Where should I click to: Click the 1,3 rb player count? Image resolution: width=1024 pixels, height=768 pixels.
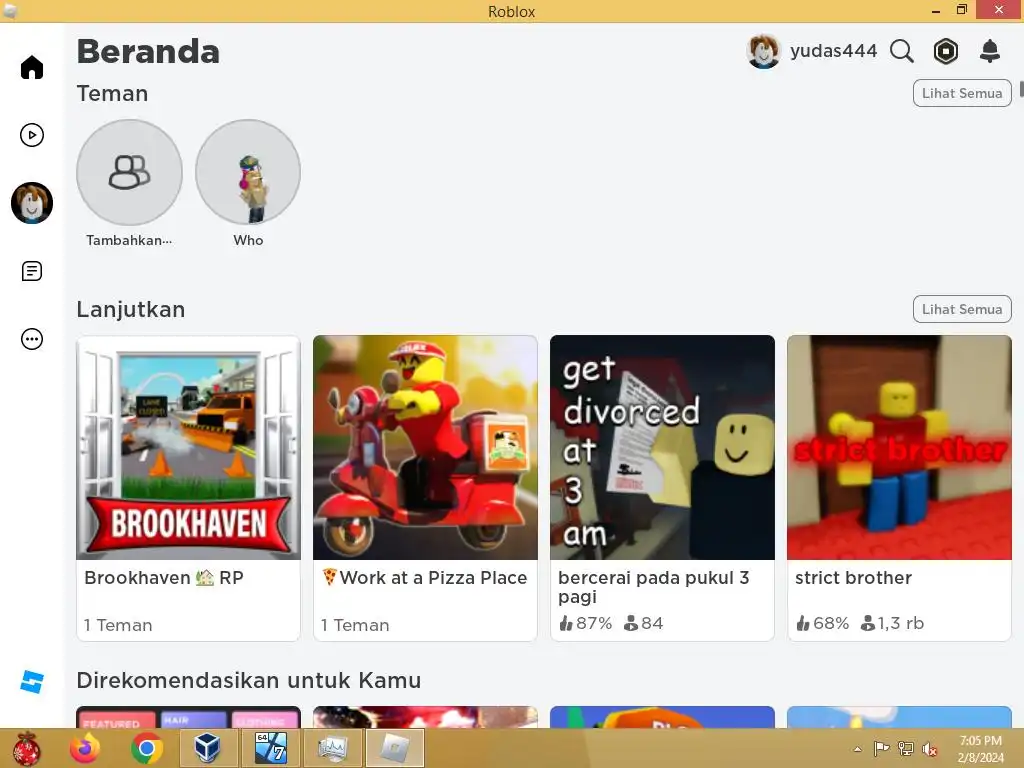(892, 623)
